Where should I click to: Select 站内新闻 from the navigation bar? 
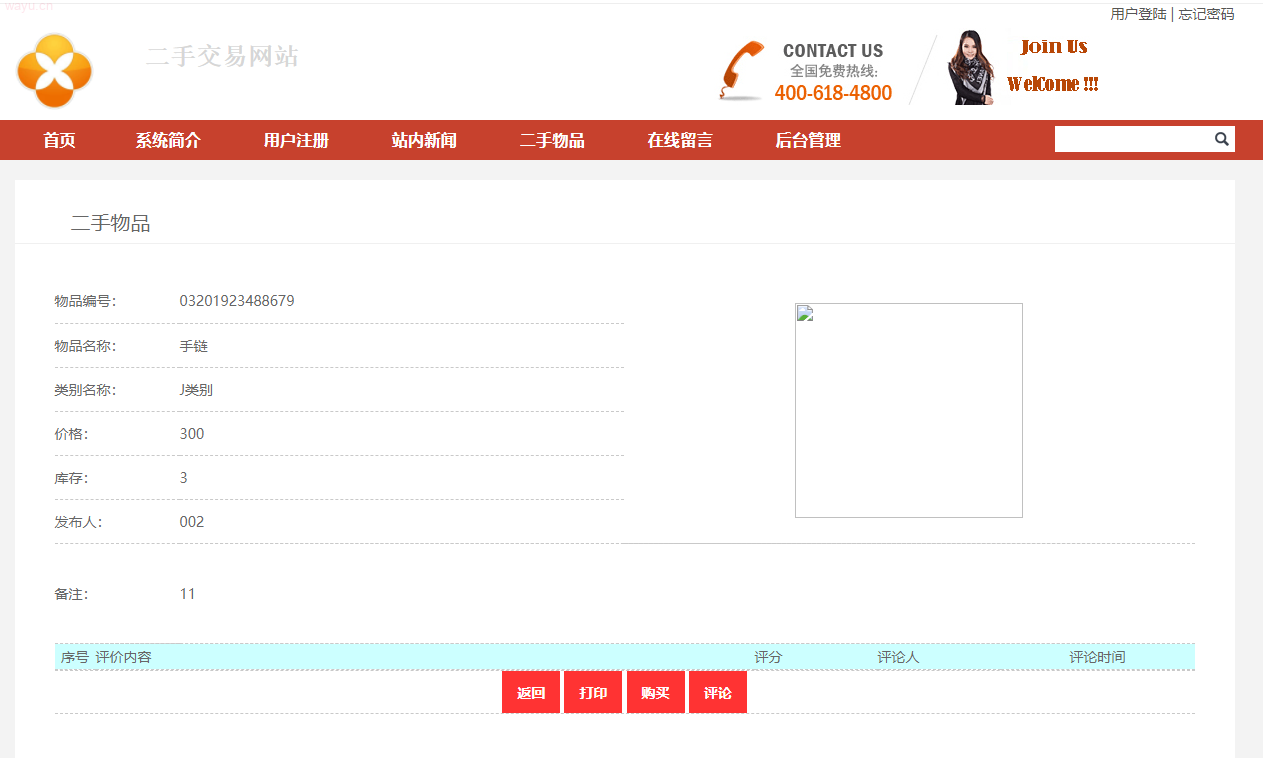[424, 140]
